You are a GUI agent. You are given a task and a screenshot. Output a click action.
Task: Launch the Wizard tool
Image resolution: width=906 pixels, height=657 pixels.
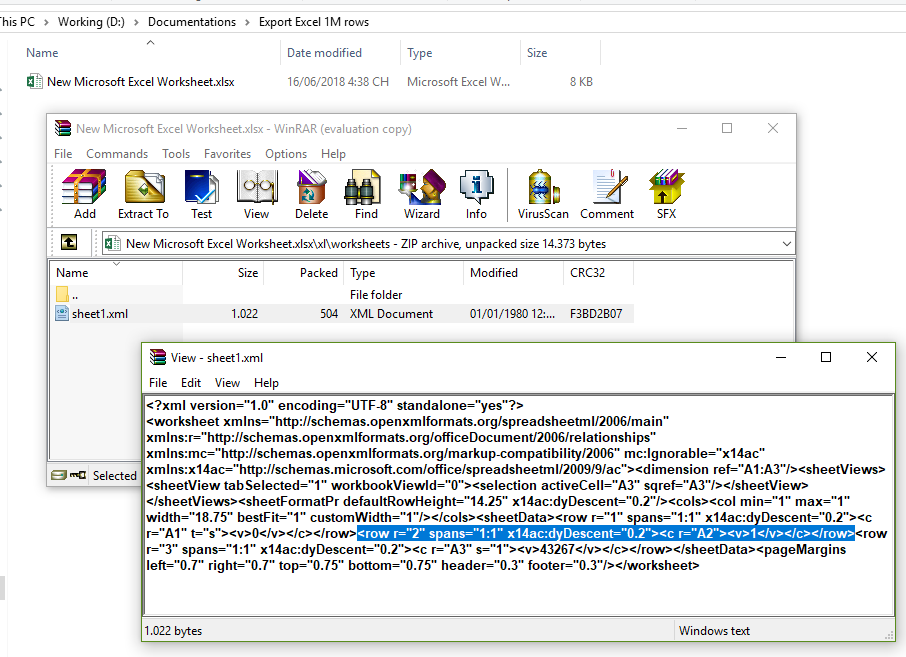[x=421, y=193]
